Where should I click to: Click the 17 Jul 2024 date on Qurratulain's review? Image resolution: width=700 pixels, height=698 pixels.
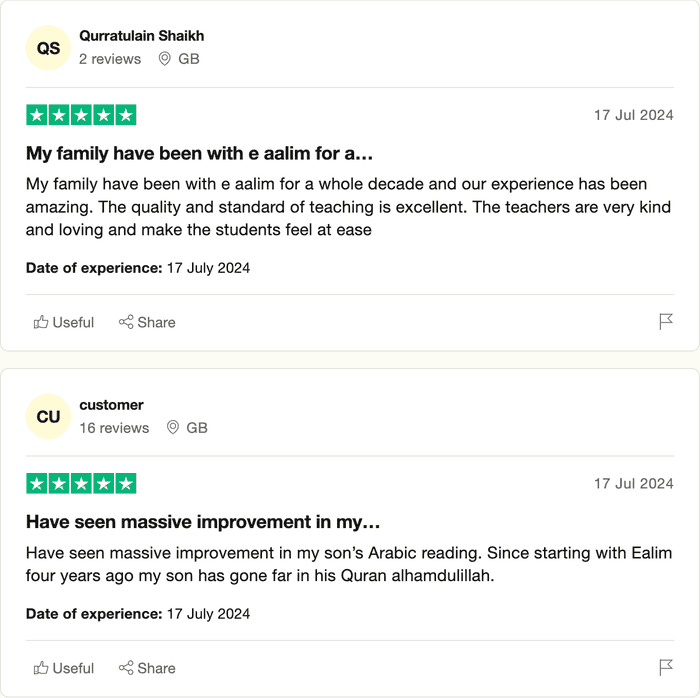(x=633, y=115)
